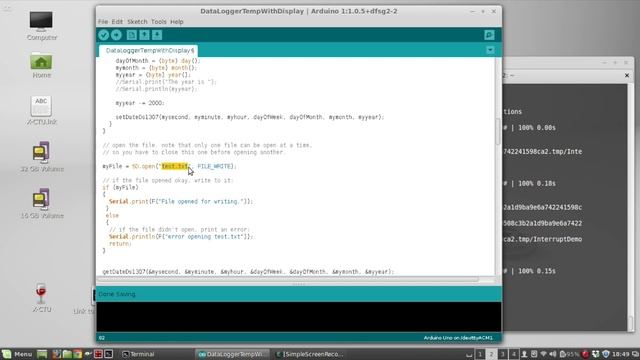Click the 'ca2.tmp/InterruptDemo' terminal output line
The image size is (640, 360).
click(542, 239)
